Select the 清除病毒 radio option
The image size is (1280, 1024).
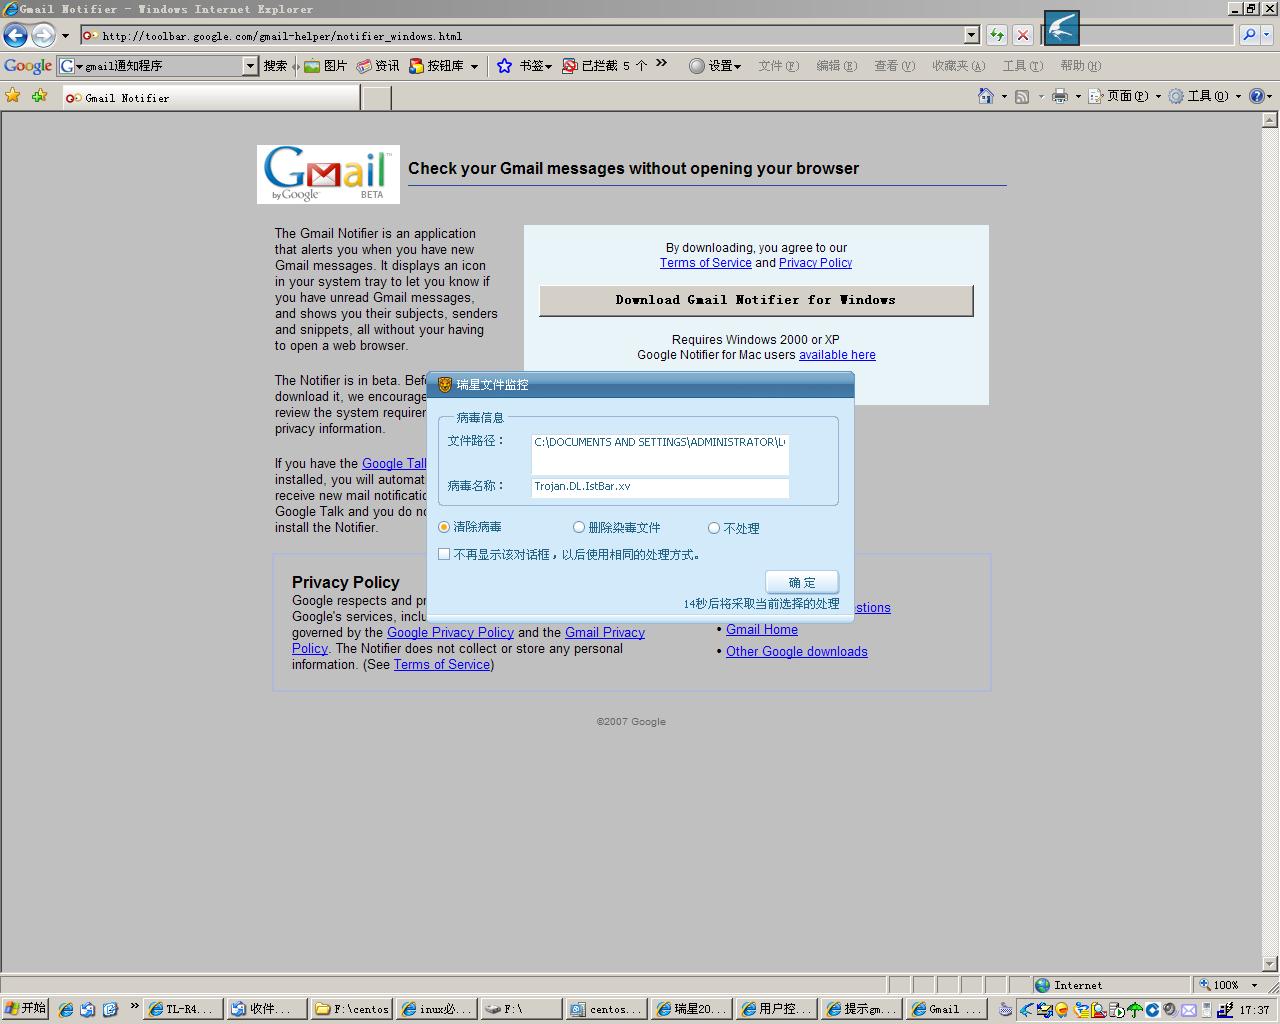click(444, 527)
